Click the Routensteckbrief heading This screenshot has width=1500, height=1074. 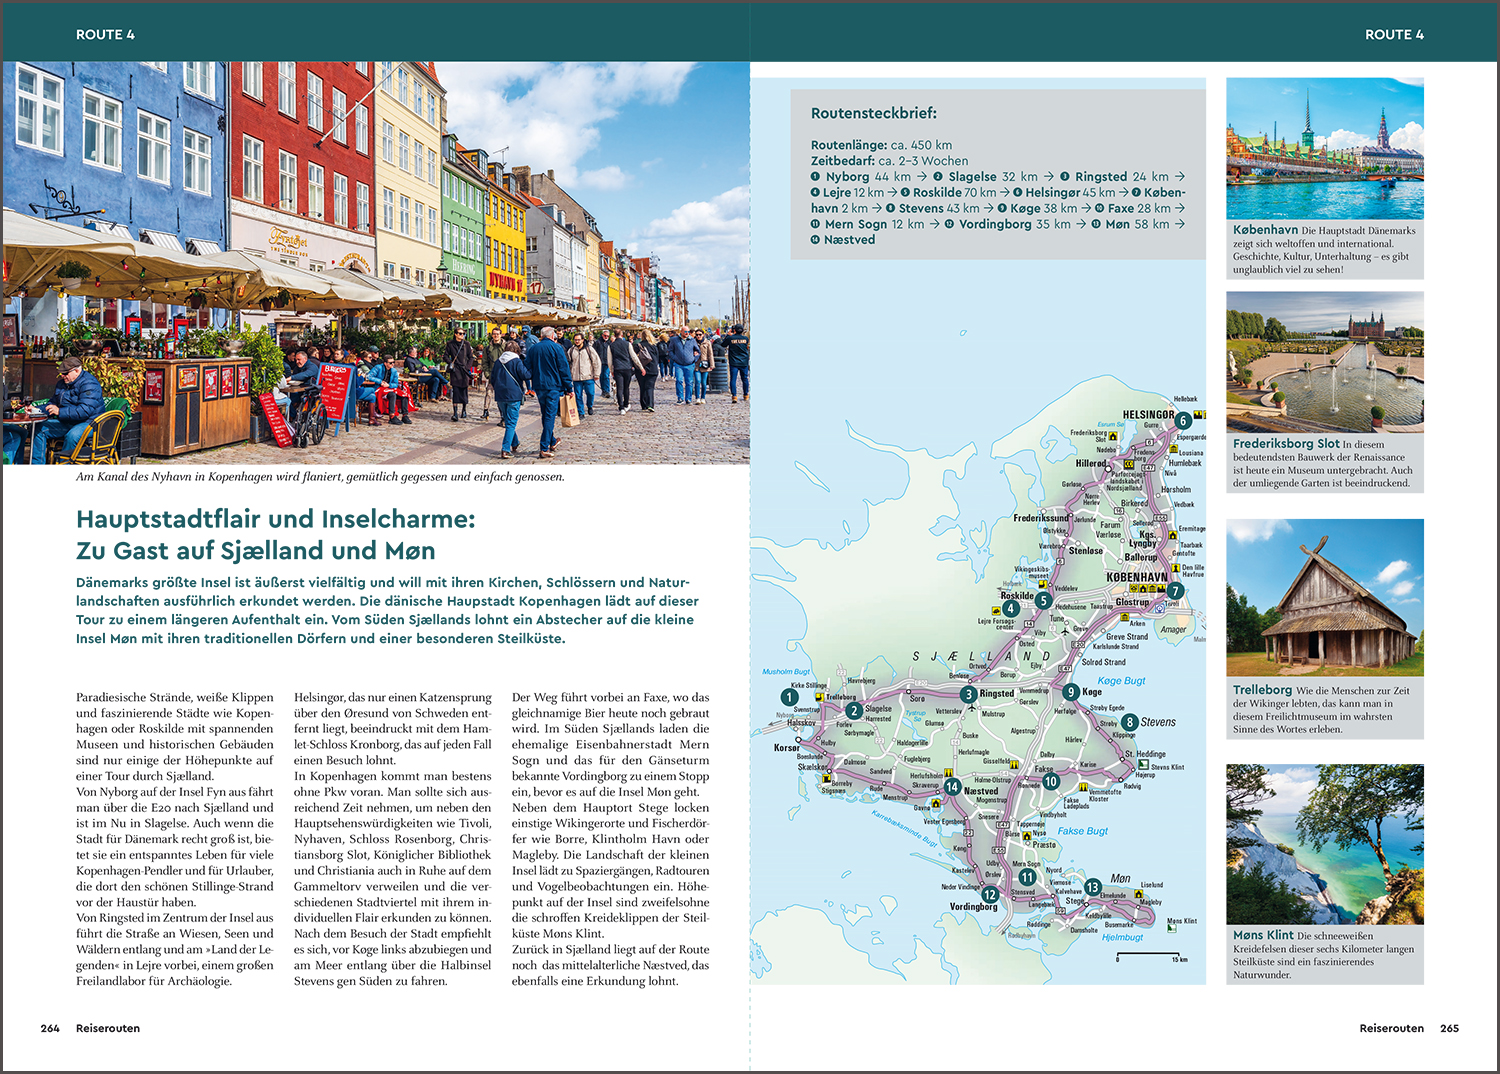point(873,114)
